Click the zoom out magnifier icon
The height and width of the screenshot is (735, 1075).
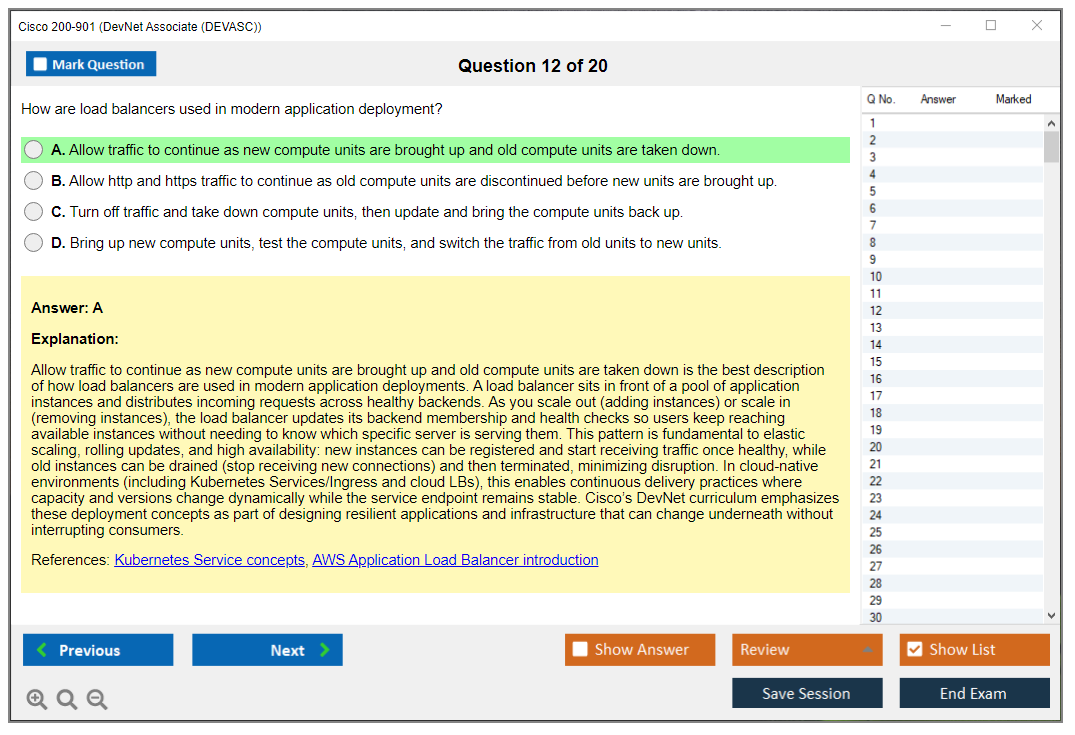pyautogui.click(x=97, y=699)
